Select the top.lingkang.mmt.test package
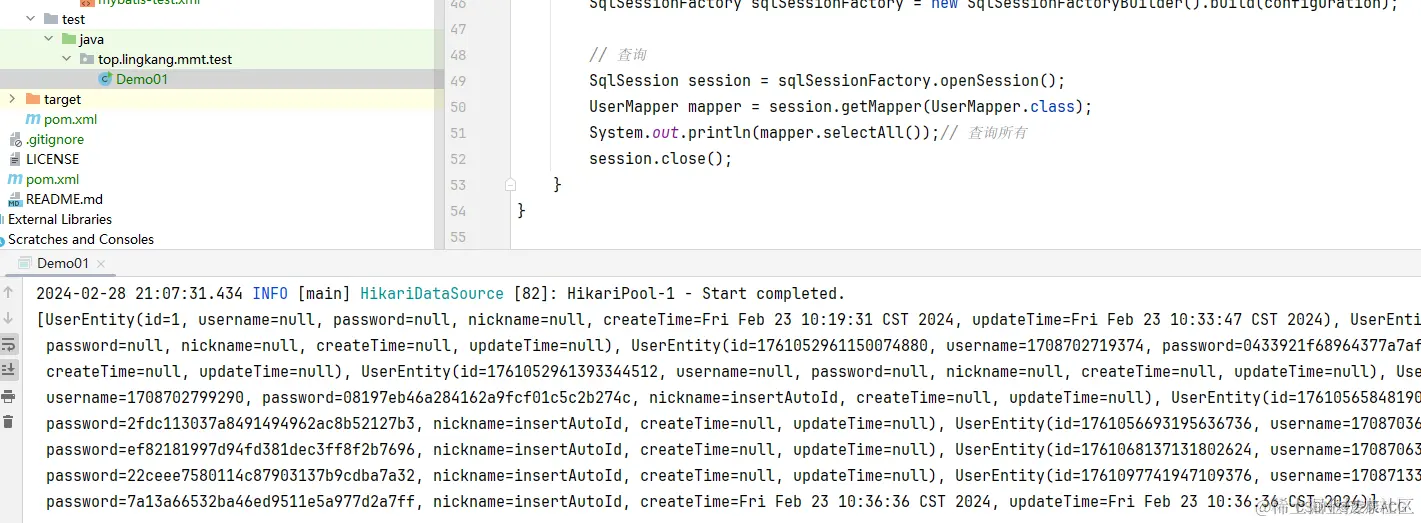 click(x=165, y=59)
